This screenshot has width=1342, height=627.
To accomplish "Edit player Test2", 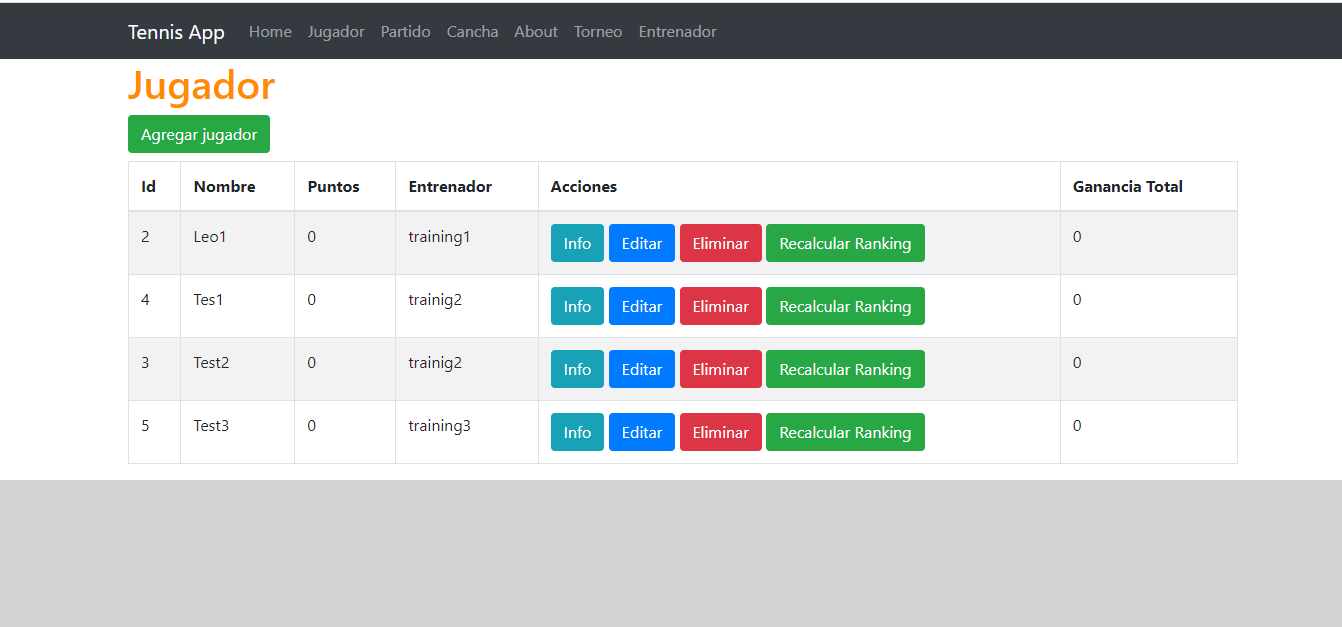I will coord(642,369).
